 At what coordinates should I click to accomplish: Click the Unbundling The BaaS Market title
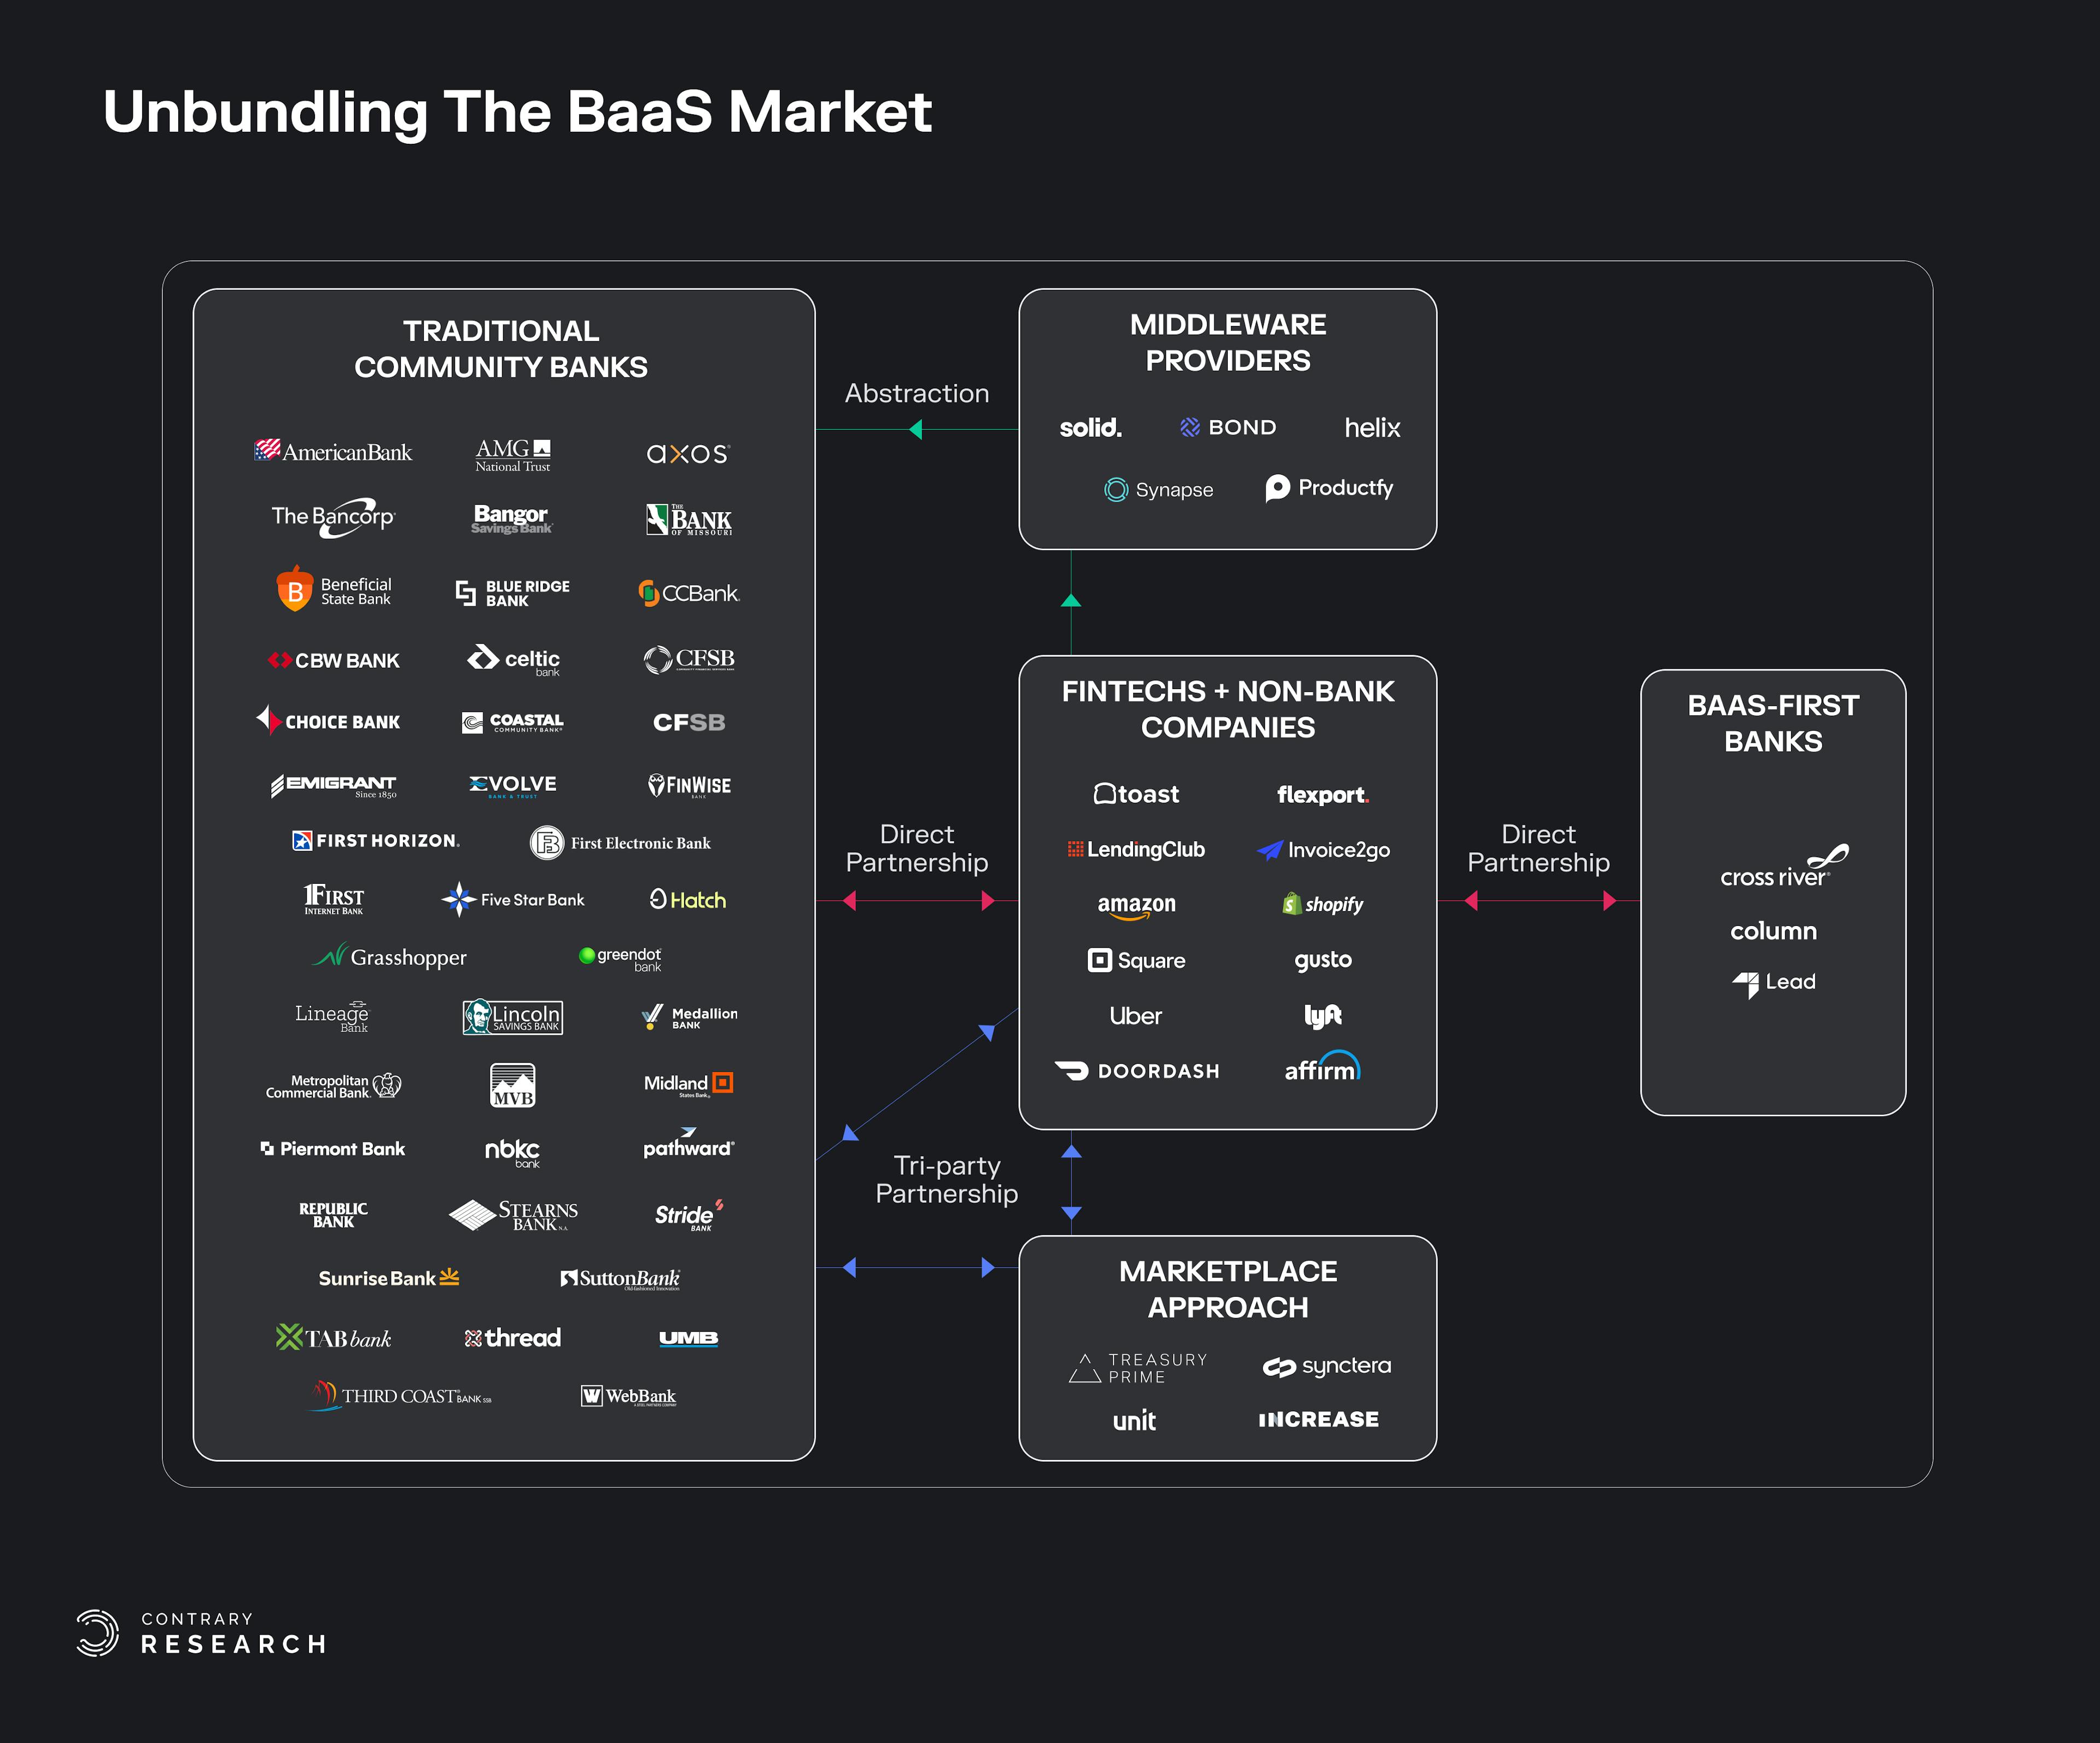point(517,111)
